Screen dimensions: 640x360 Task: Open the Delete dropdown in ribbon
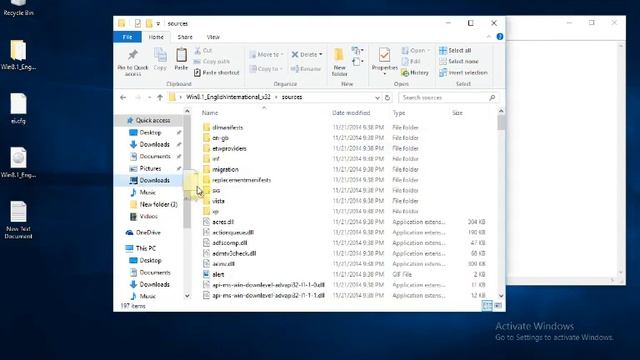(307, 54)
